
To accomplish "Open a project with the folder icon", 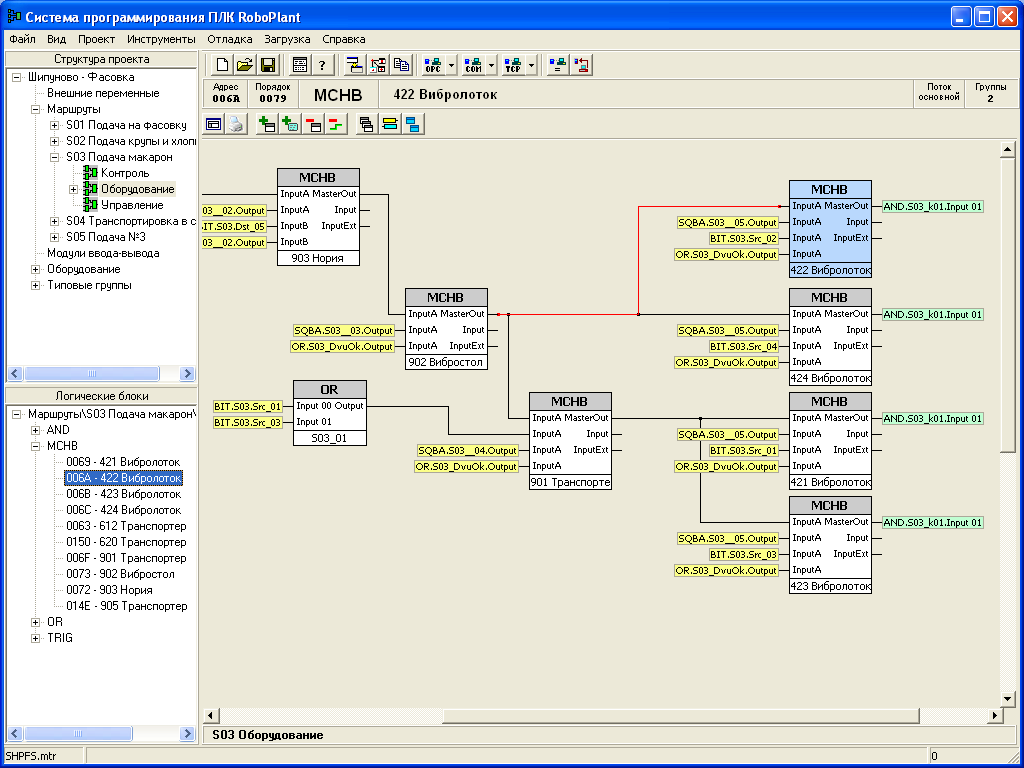I will [x=245, y=65].
